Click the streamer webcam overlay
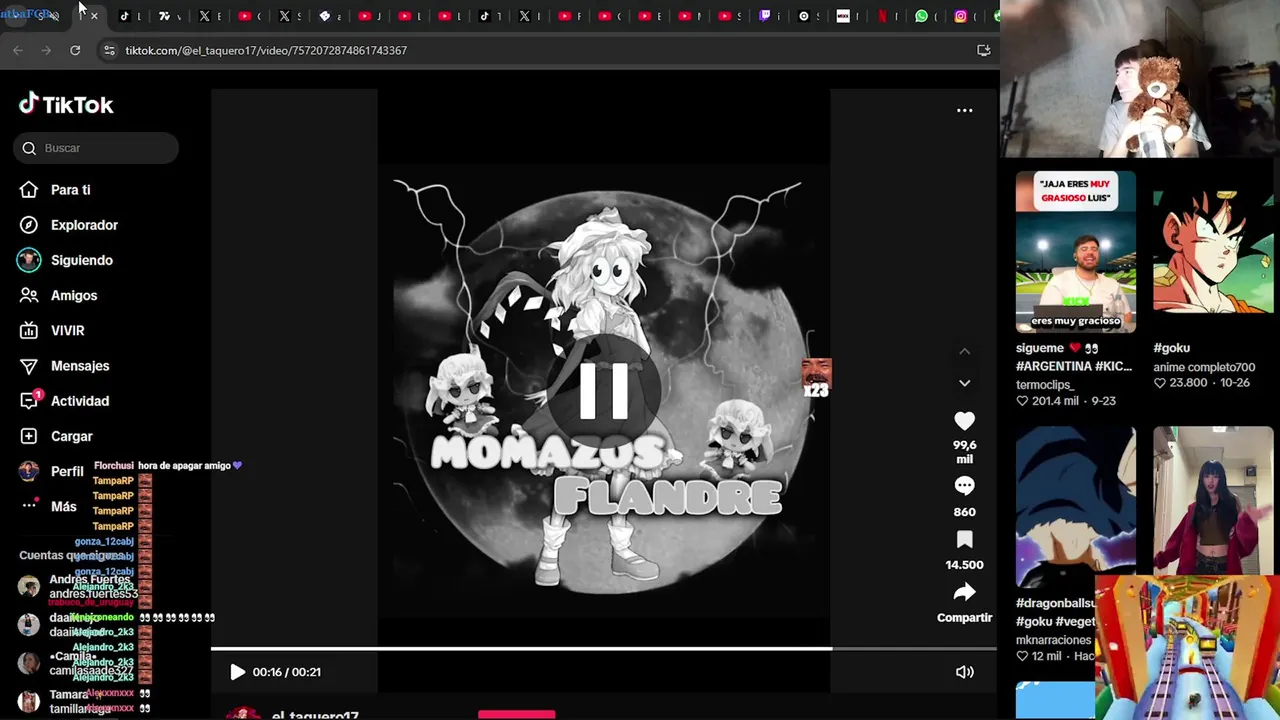Image resolution: width=1280 pixels, height=720 pixels. pyautogui.click(x=1140, y=79)
